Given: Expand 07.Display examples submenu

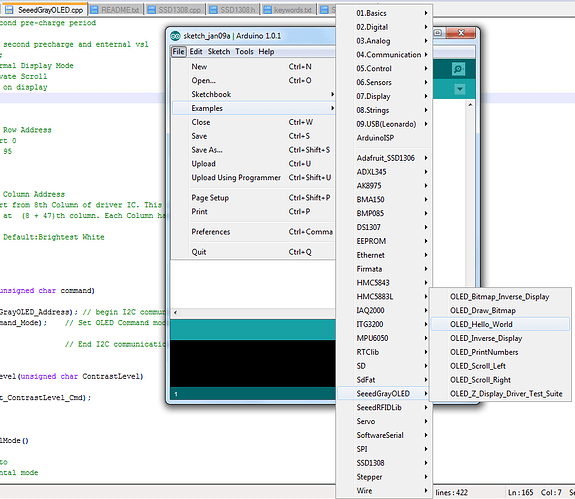Looking at the screenshot, I should [384, 96].
